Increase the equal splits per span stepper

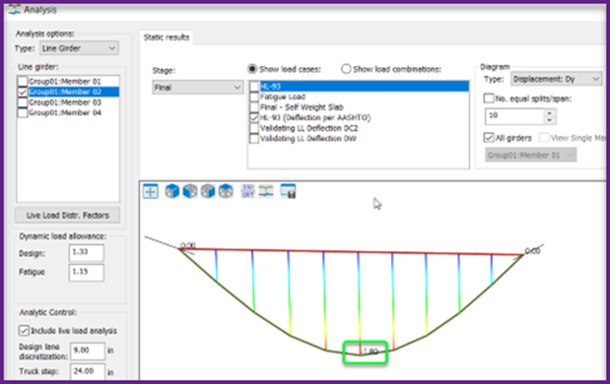(549, 113)
